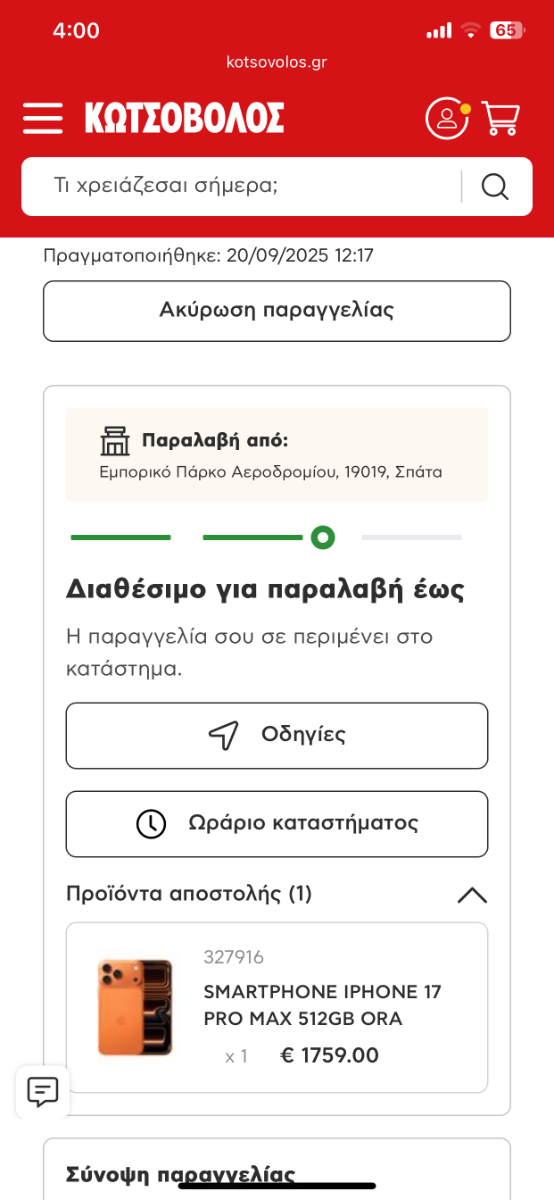
Task: Open Οδηγίες directions button
Action: pyautogui.click(x=277, y=735)
